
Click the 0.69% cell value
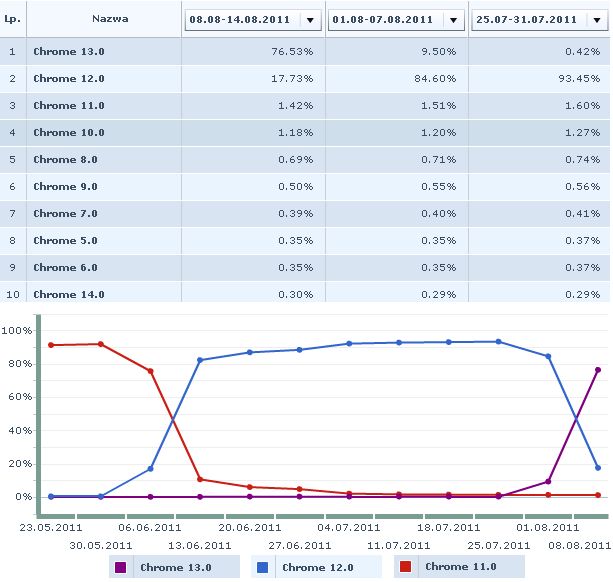(296, 159)
